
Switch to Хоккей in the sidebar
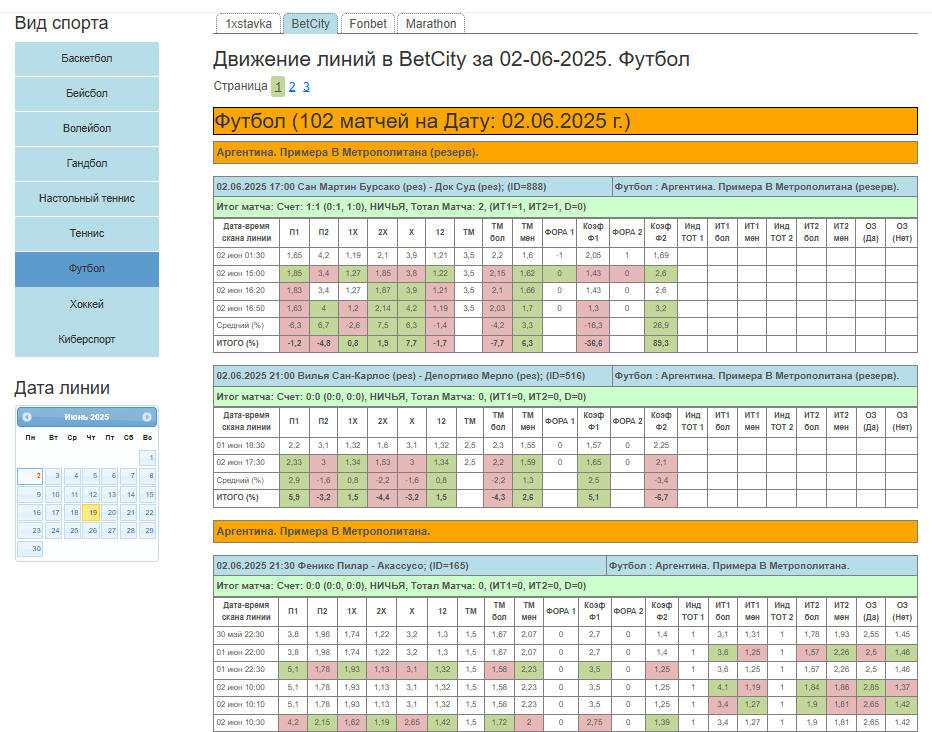87,304
